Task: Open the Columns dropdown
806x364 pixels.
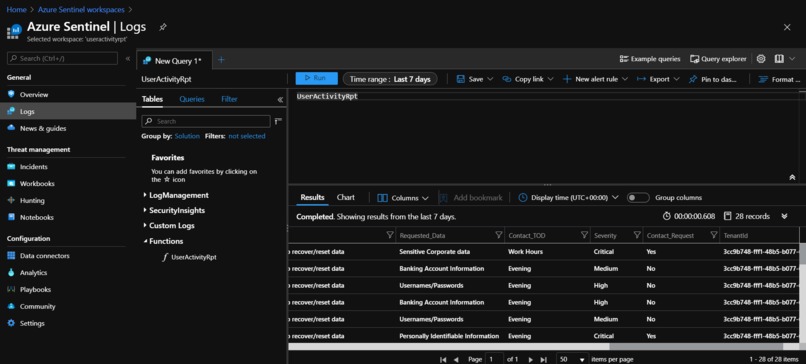Action: (x=403, y=198)
